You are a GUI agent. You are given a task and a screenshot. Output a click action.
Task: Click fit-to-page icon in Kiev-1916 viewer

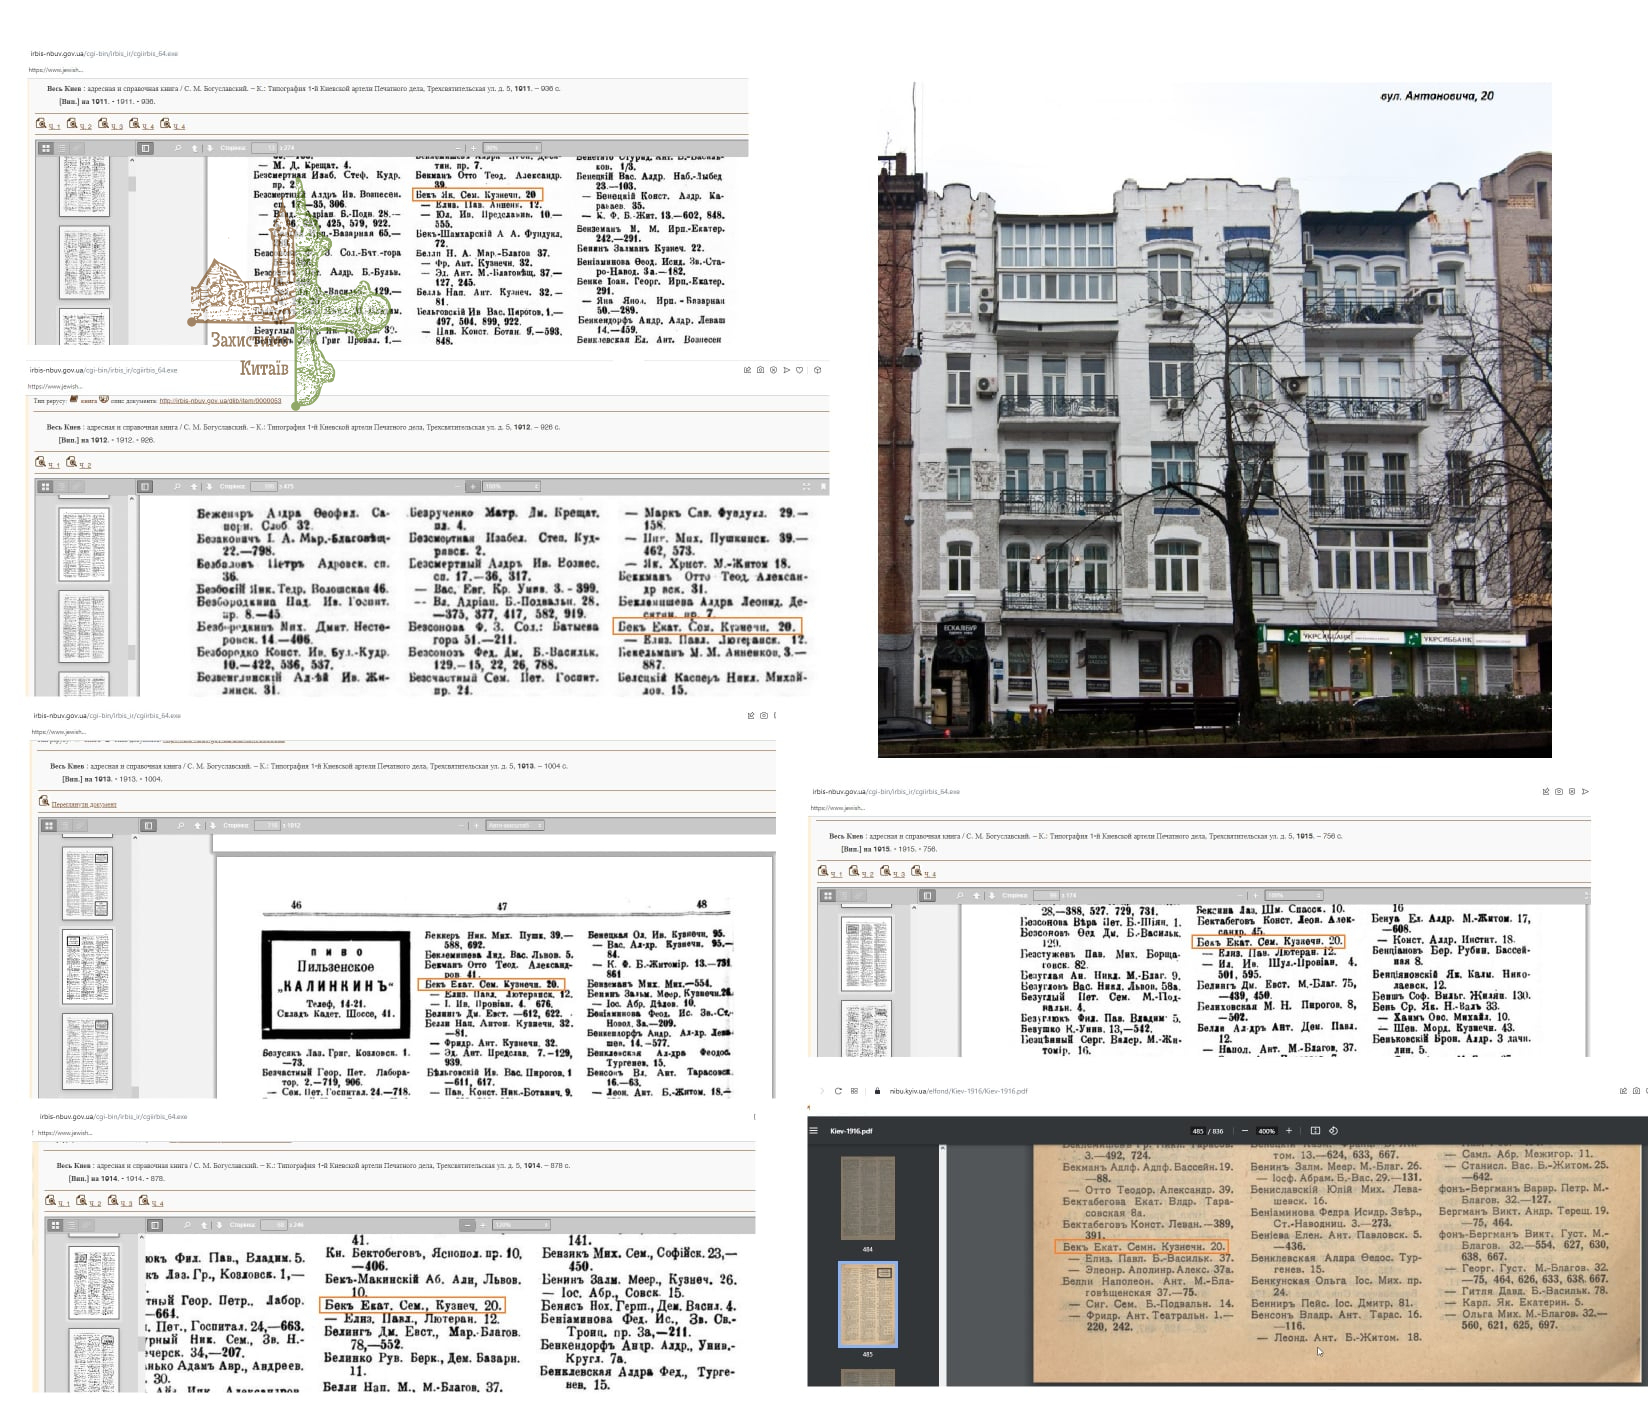point(1314,1131)
